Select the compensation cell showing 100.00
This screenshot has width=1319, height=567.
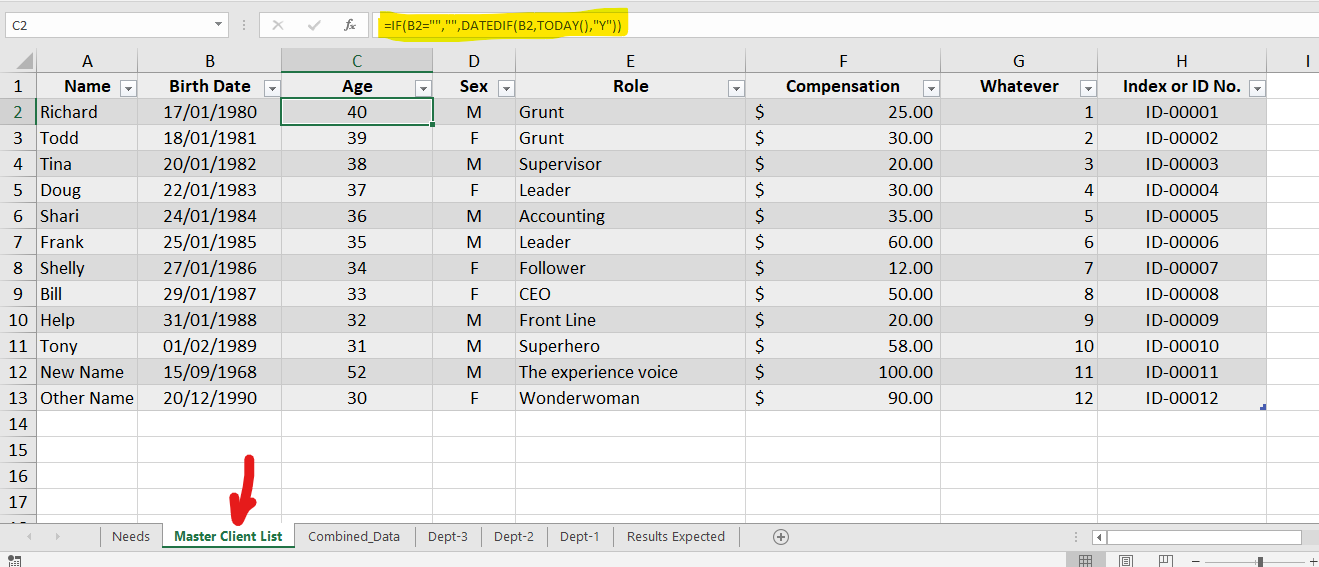click(x=843, y=372)
